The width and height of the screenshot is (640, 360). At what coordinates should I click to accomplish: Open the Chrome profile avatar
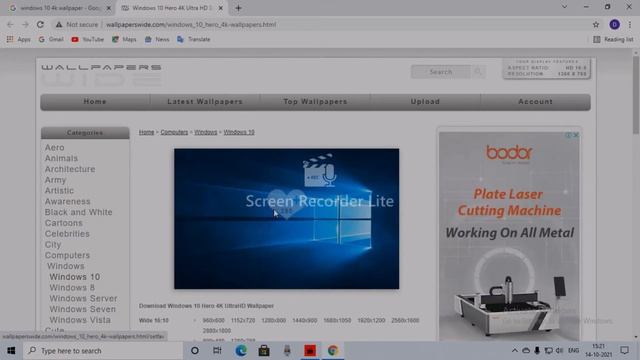[x=614, y=24]
